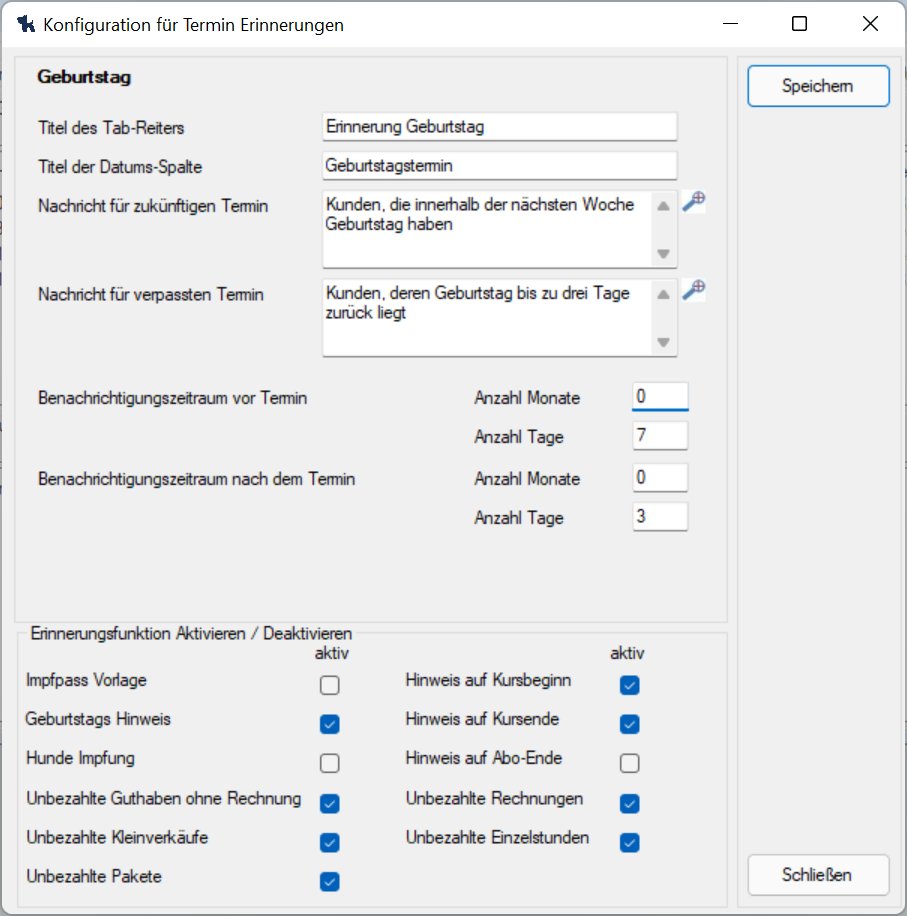Click Anzahl Tage field before appointment
Image resolution: width=907 pixels, height=916 pixels.
[x=660, y=436]
